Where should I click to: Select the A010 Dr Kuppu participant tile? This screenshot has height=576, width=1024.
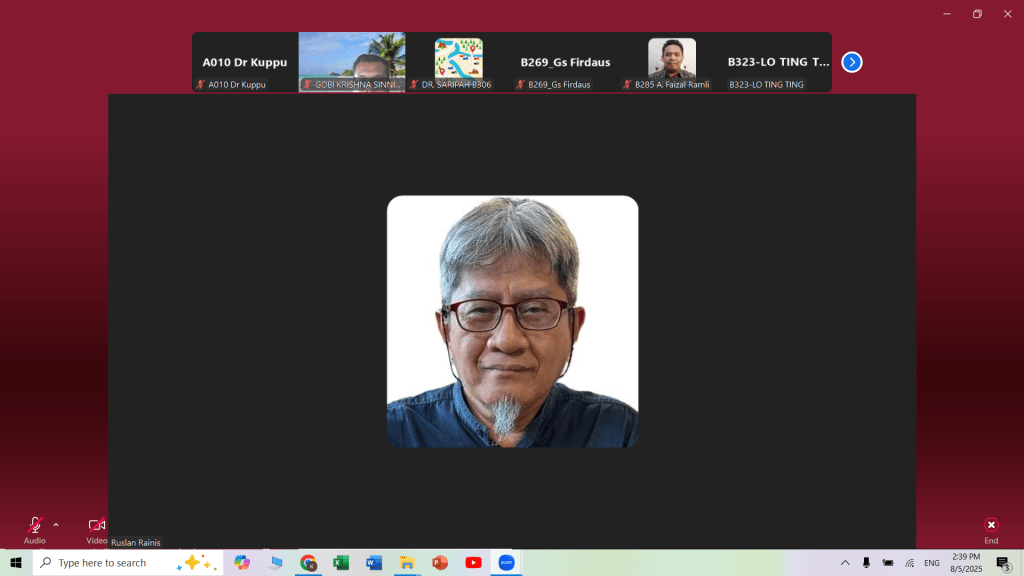click(245, 62)
